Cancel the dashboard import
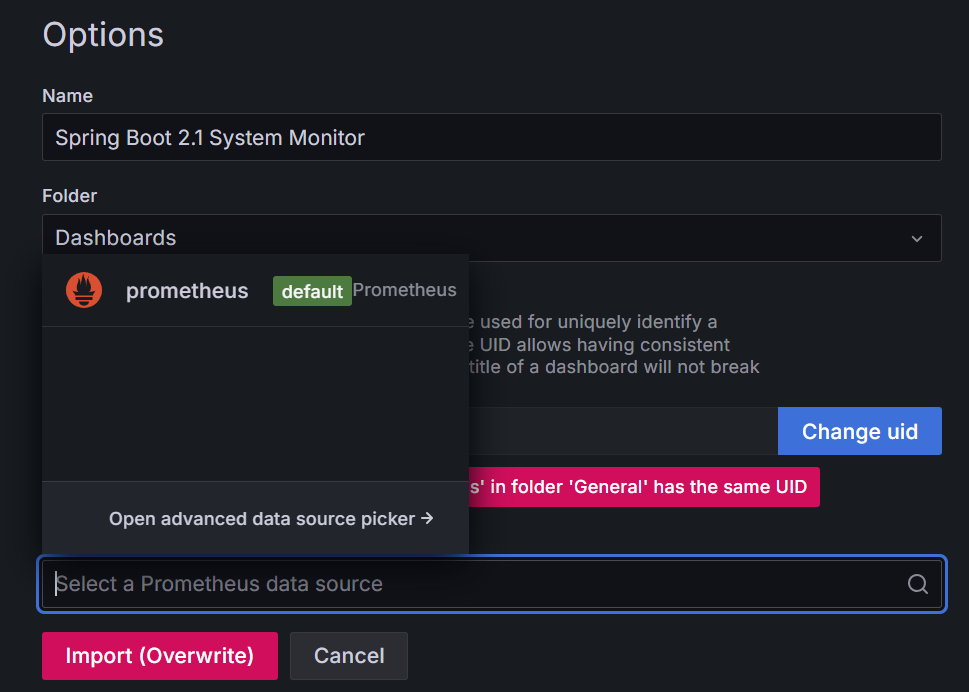 (349, 656)
